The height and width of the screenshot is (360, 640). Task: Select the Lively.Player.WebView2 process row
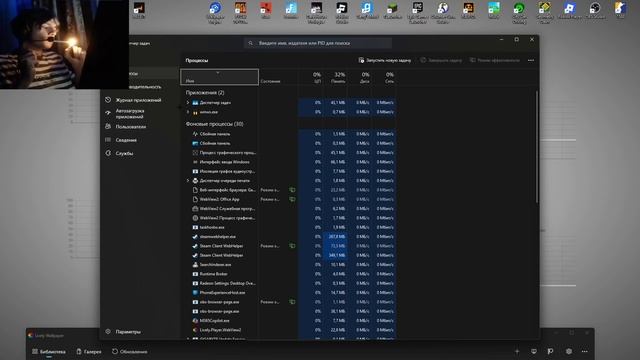coord(288,330)
